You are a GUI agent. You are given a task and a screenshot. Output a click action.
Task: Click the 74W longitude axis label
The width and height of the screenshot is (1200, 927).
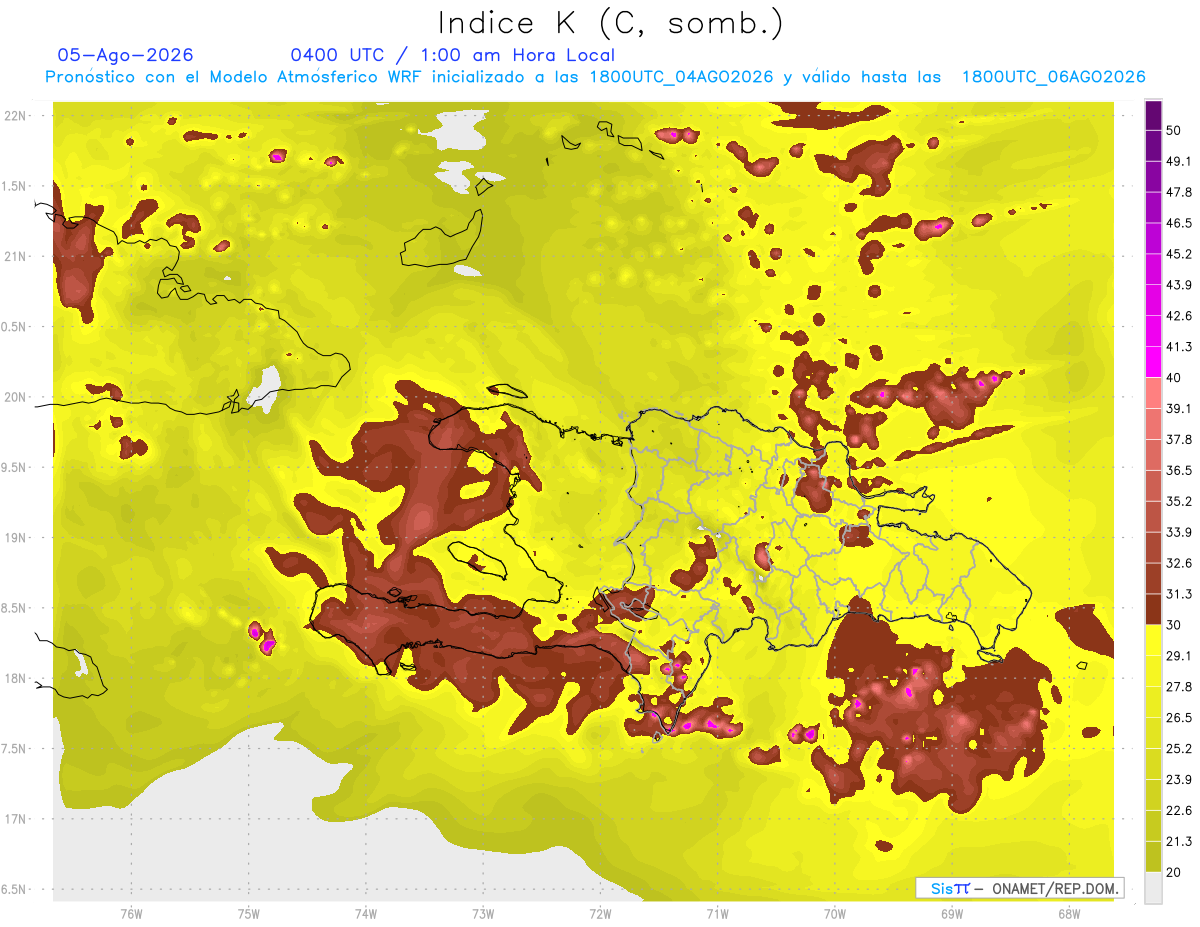(365, 913)
